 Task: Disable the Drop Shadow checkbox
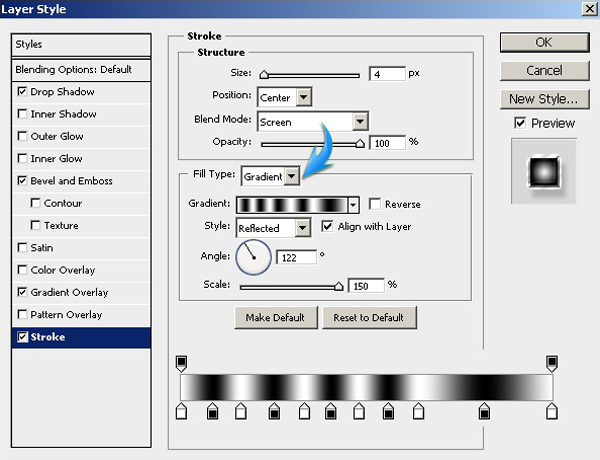23,92
